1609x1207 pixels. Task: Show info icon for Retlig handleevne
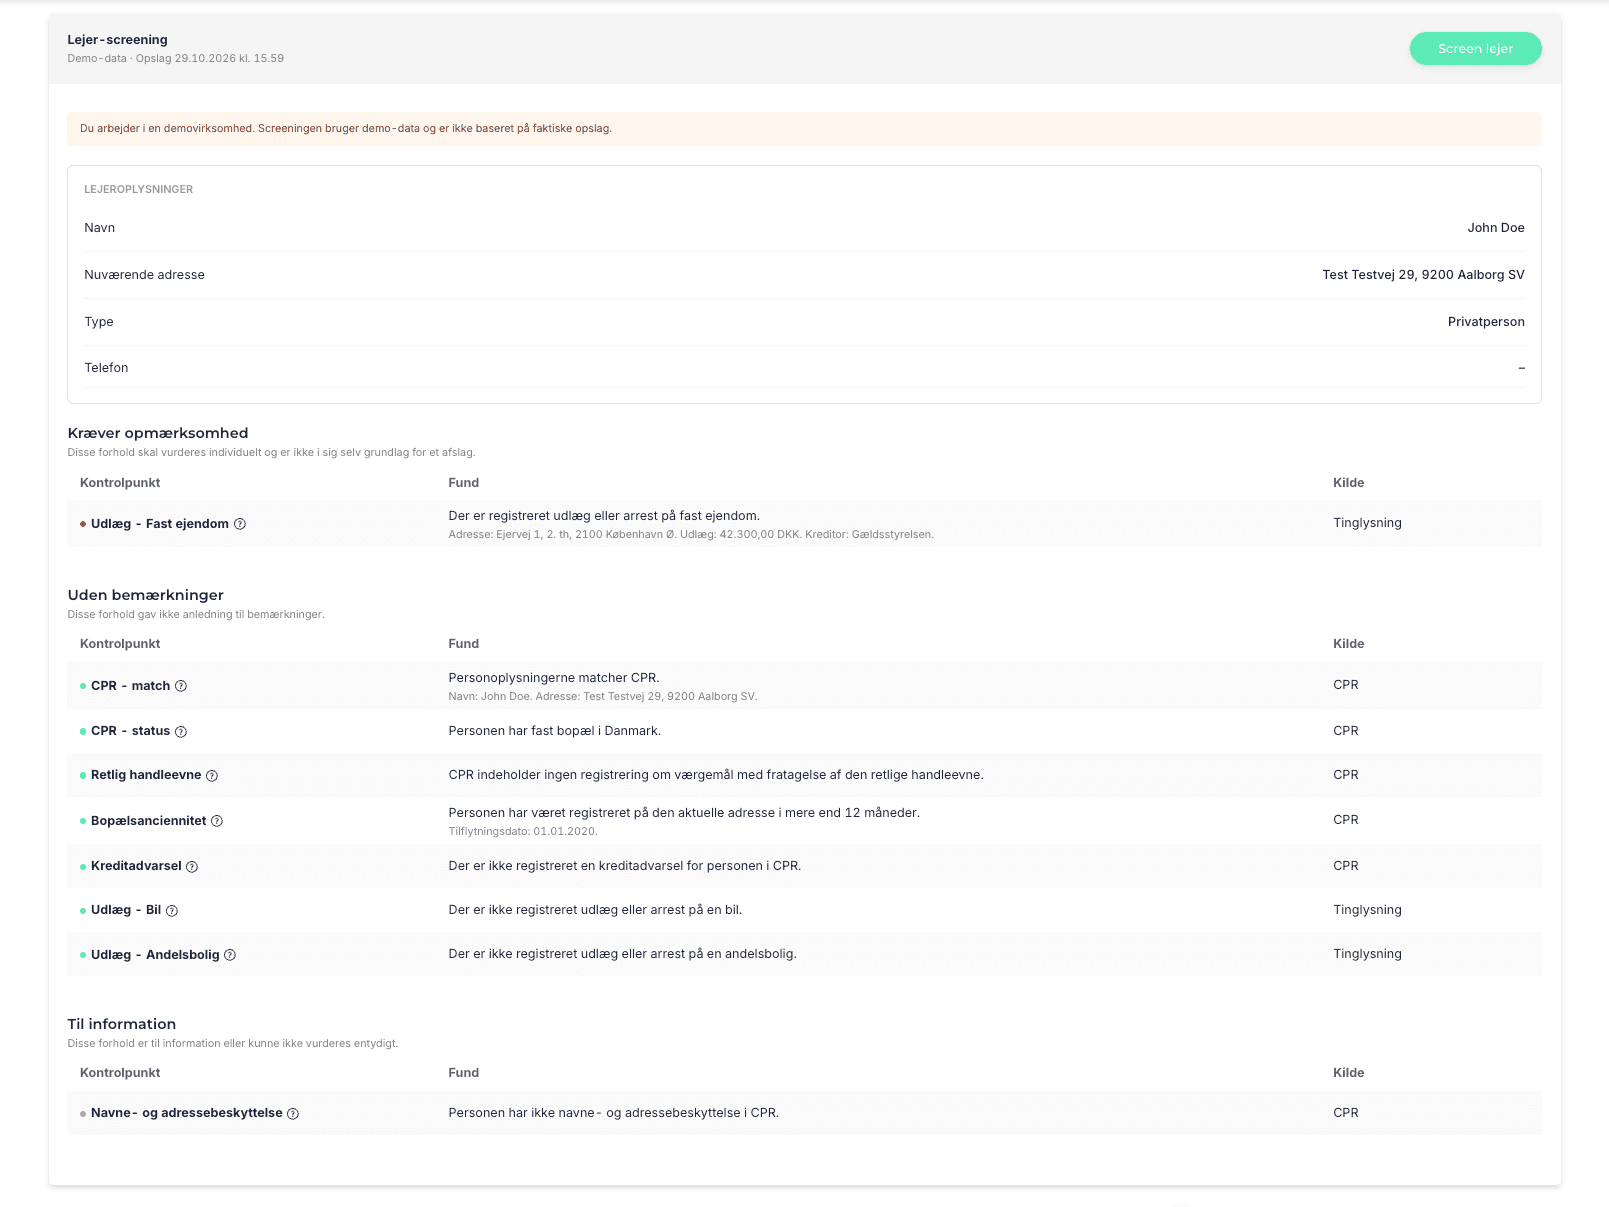[212, 776]
